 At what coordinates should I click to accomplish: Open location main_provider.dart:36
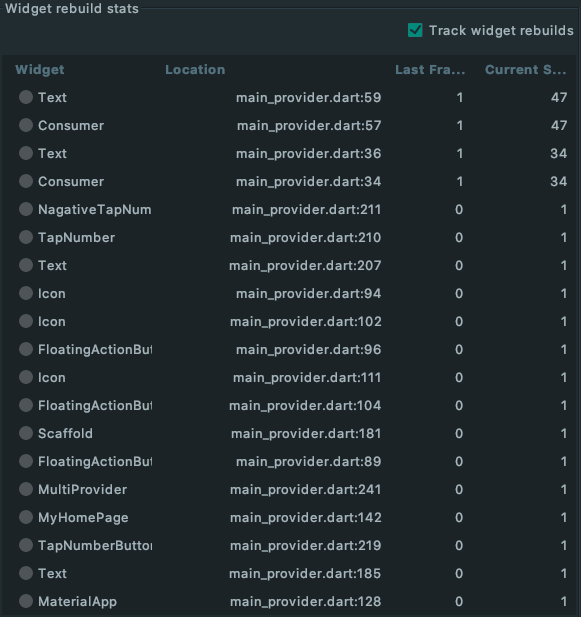[x=308, y=153]
